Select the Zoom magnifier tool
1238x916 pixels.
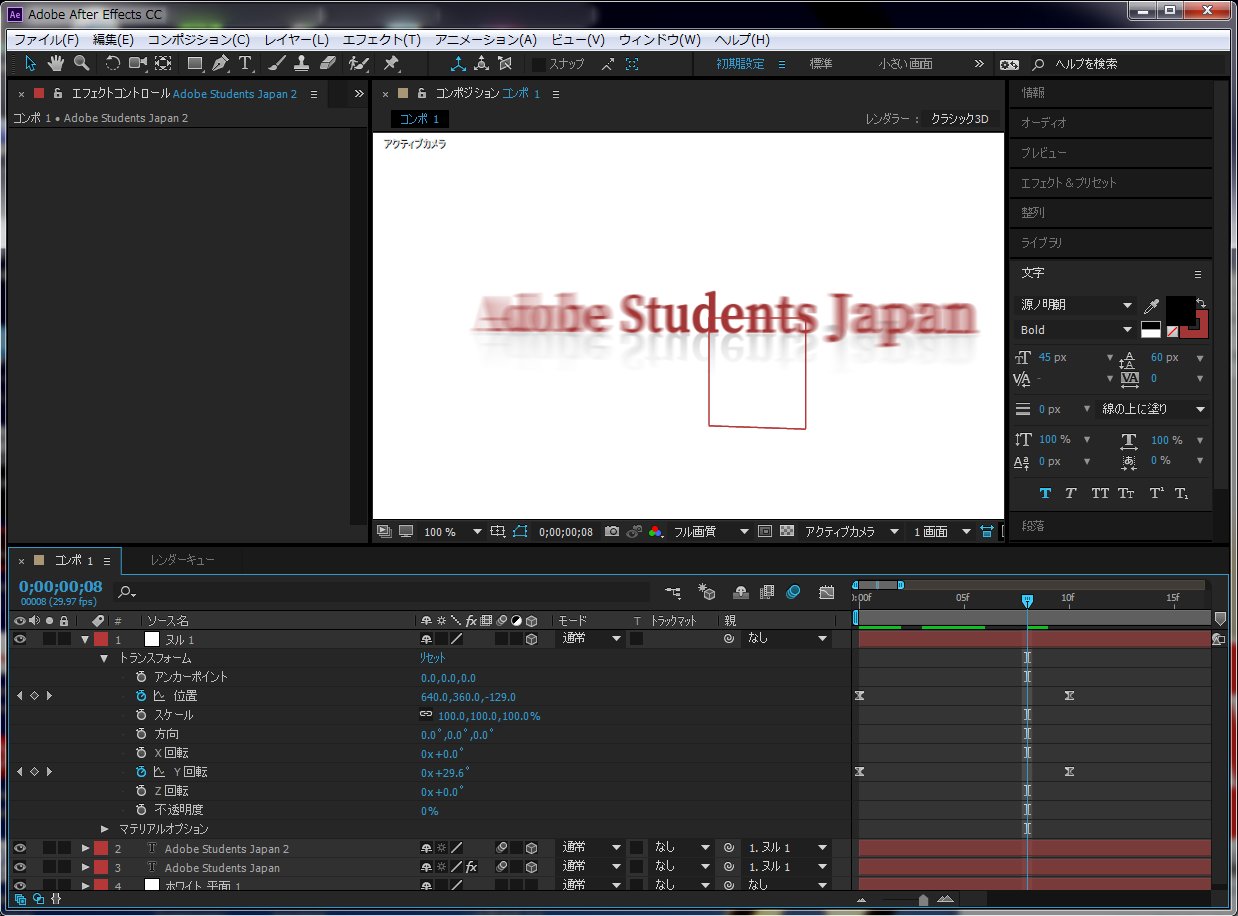coord(81,63)
